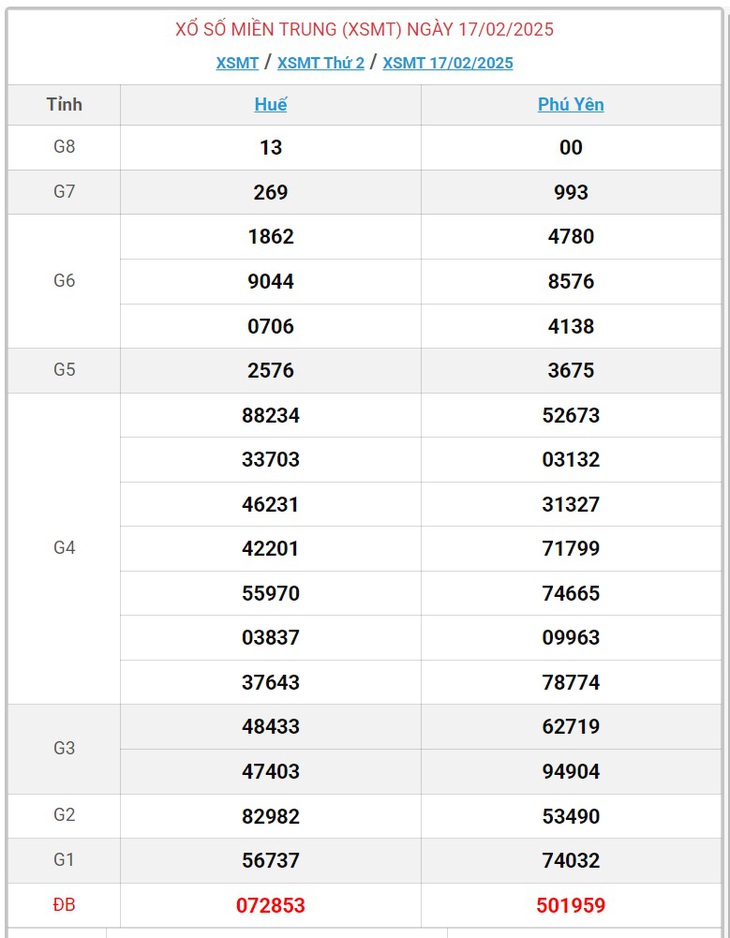Open the Phú Yên province link

tap(571, 104)
